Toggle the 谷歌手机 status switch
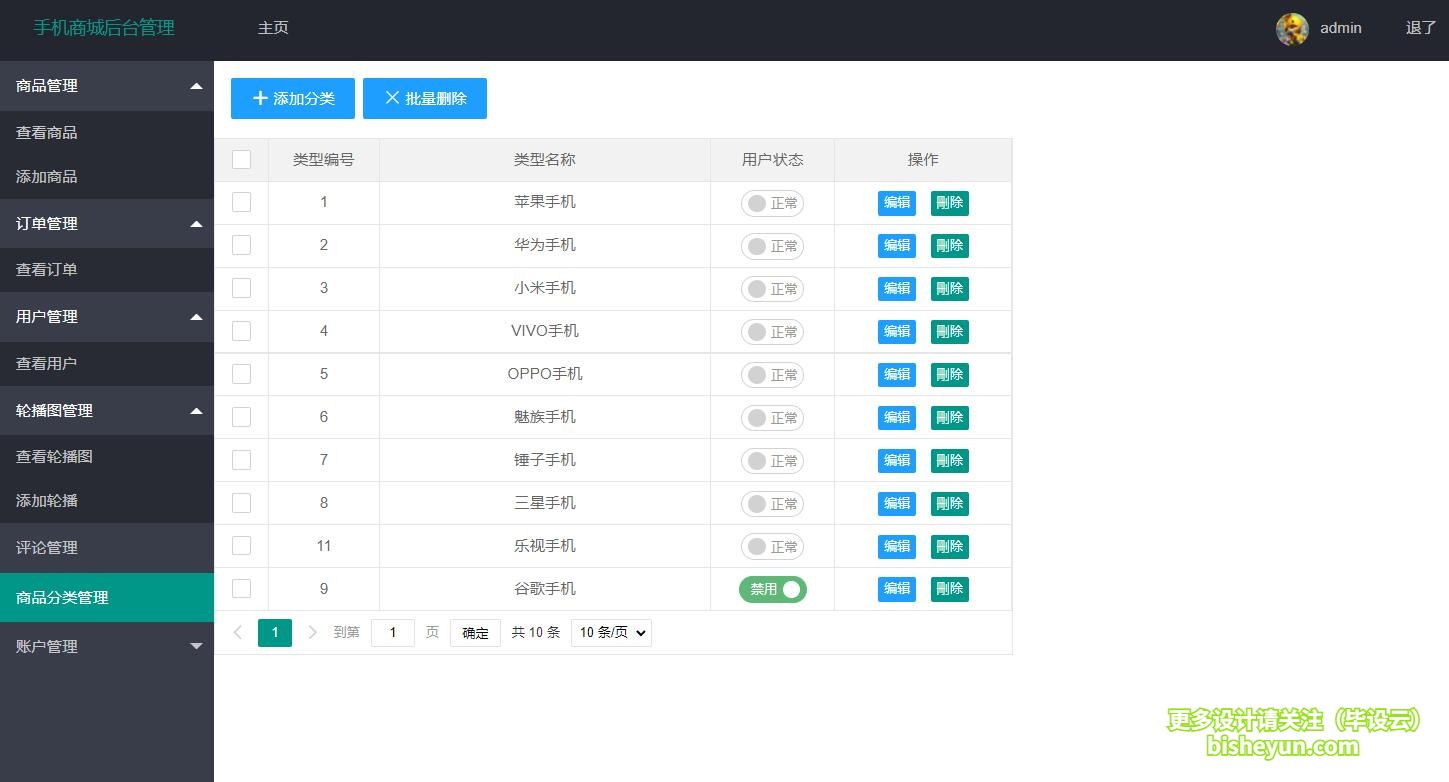This screenshot has height=782, width=1449. [773, 589]
